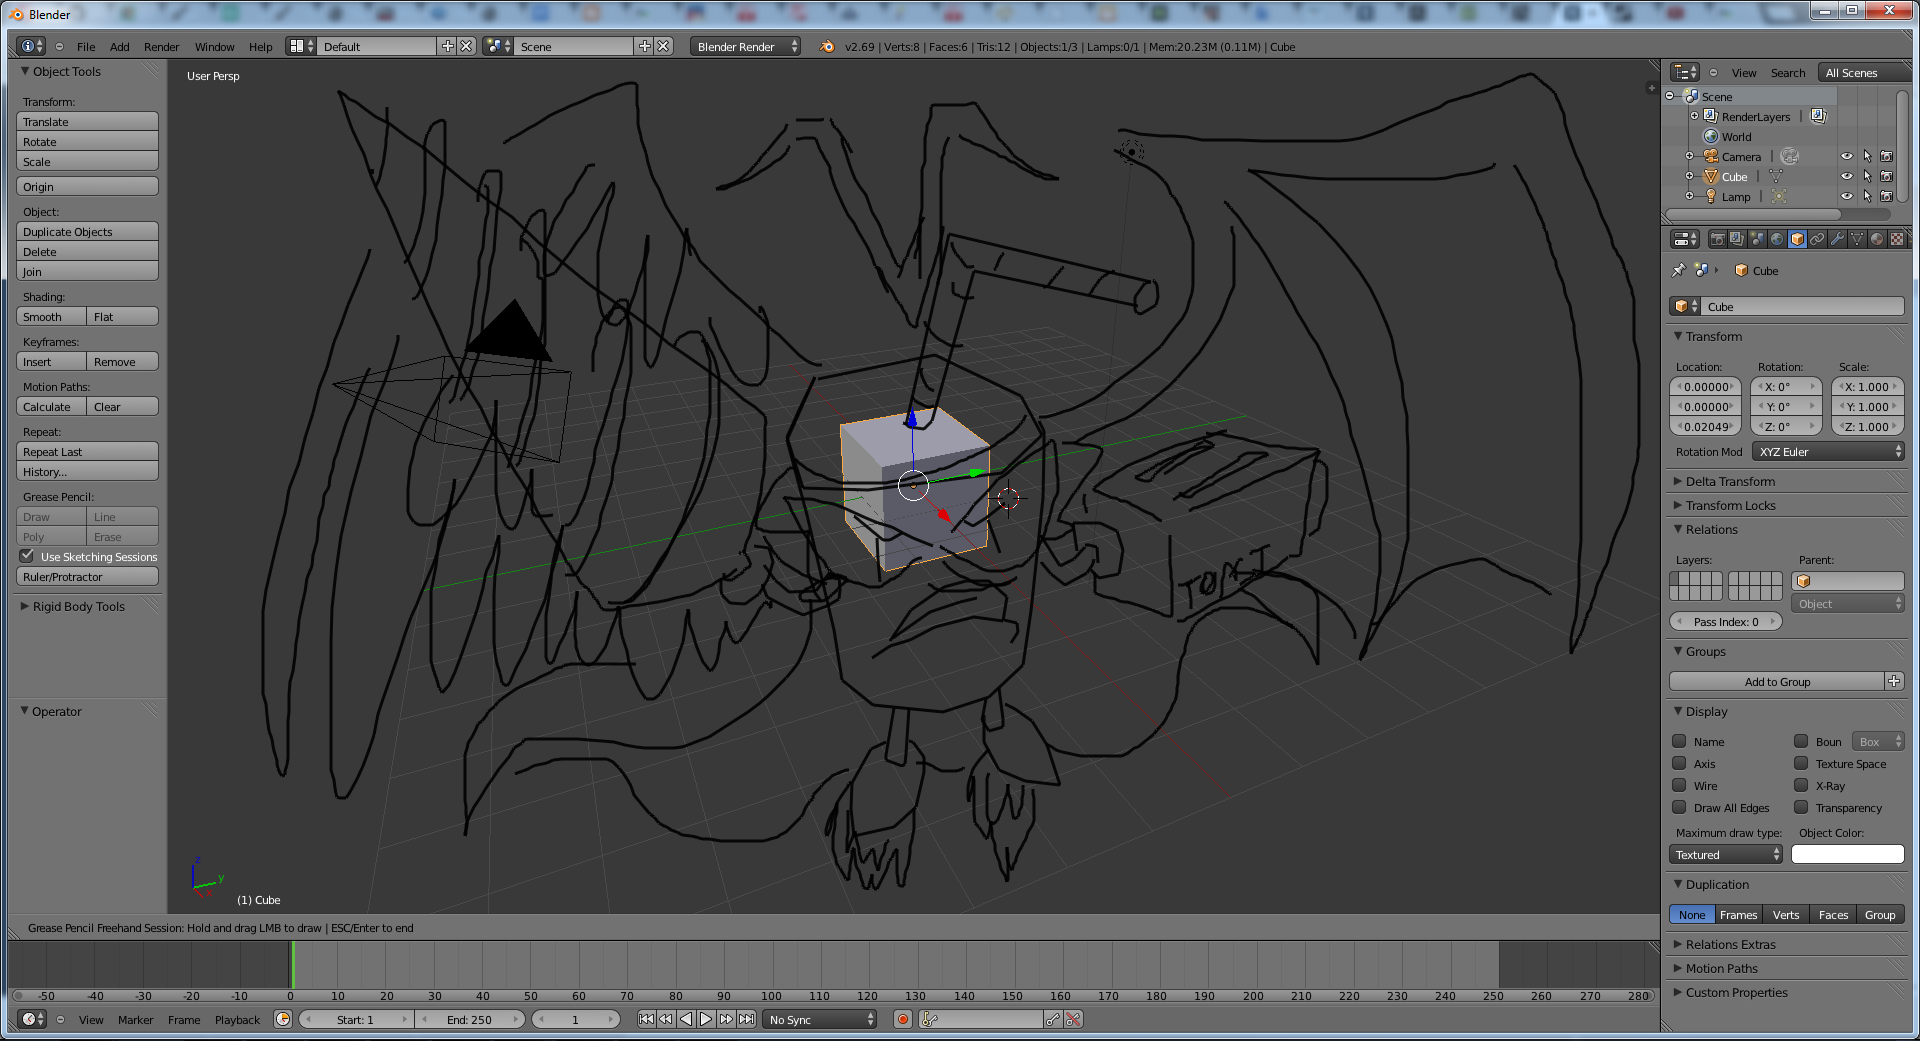This screenshot has width=1920, height=1041.
Task: Select the Verts duplication tab
Action: (x=1785, y=915)
